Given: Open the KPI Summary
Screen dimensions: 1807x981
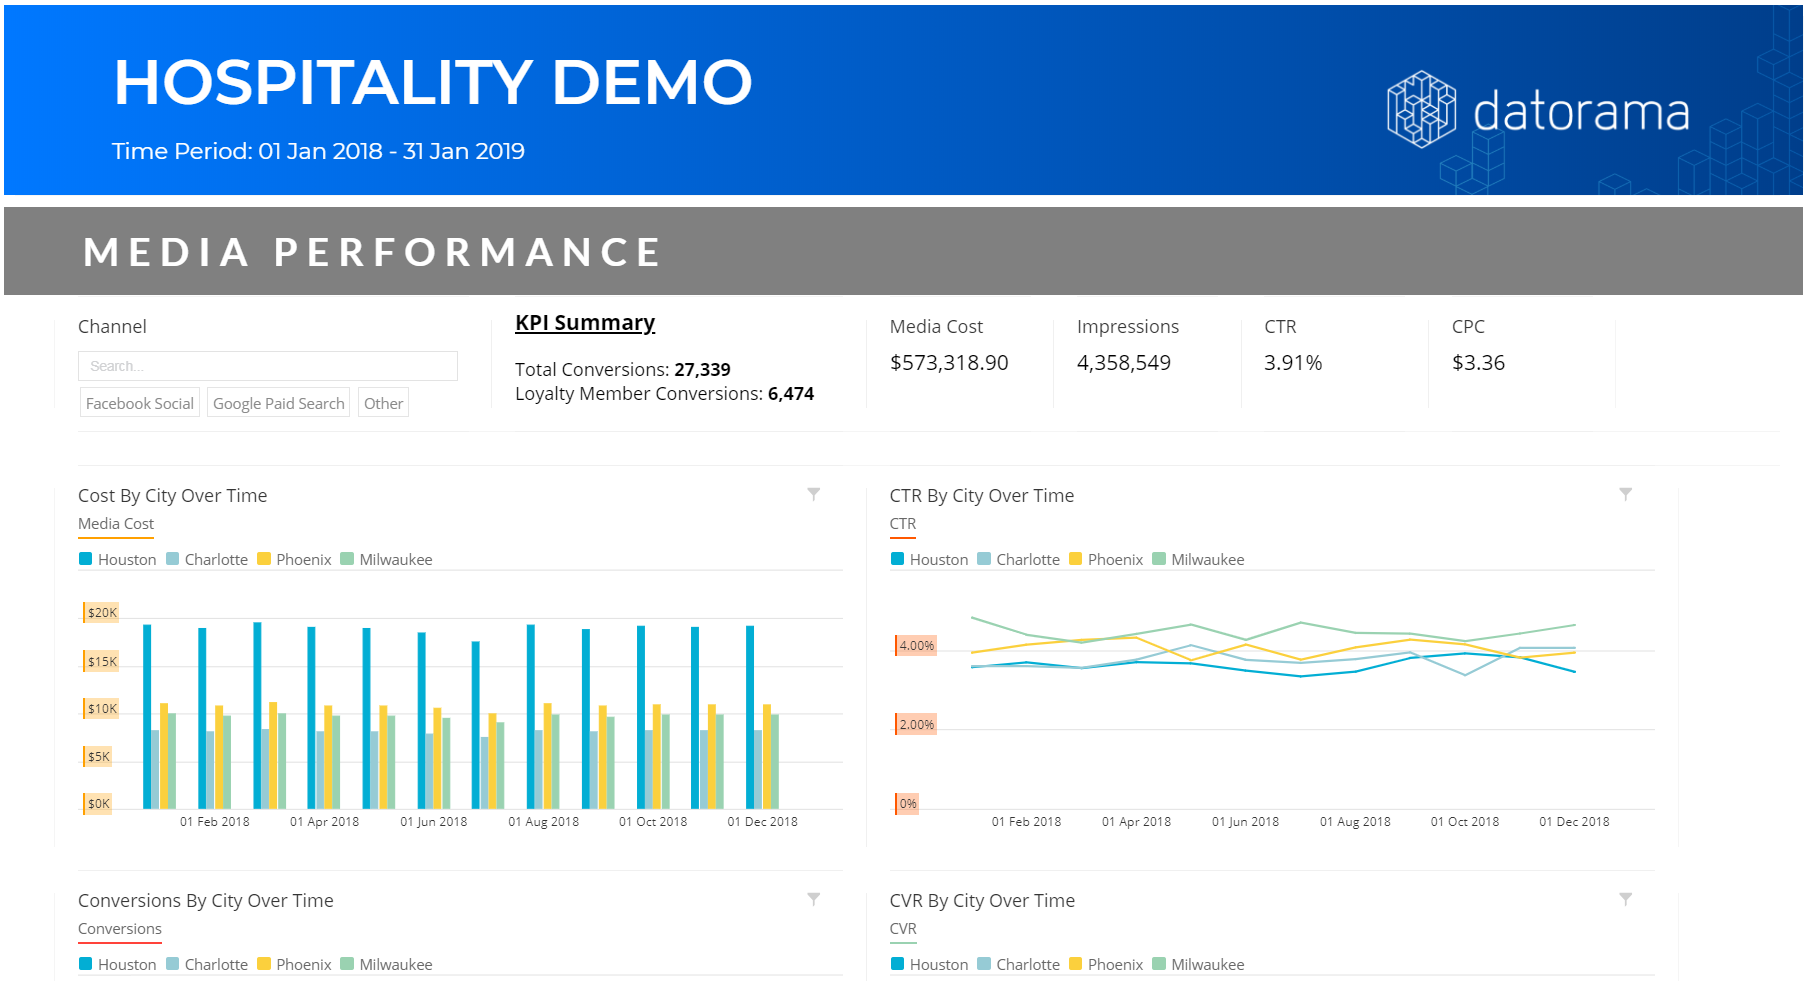Looking at the screenshot, I should tap(585, 322).
